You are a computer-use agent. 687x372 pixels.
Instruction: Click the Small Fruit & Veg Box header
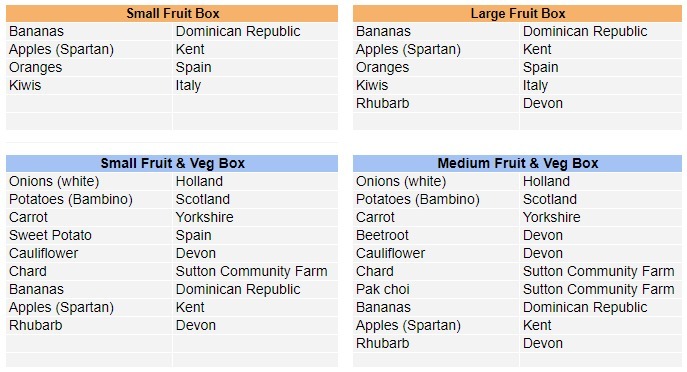tap(172, 163)
